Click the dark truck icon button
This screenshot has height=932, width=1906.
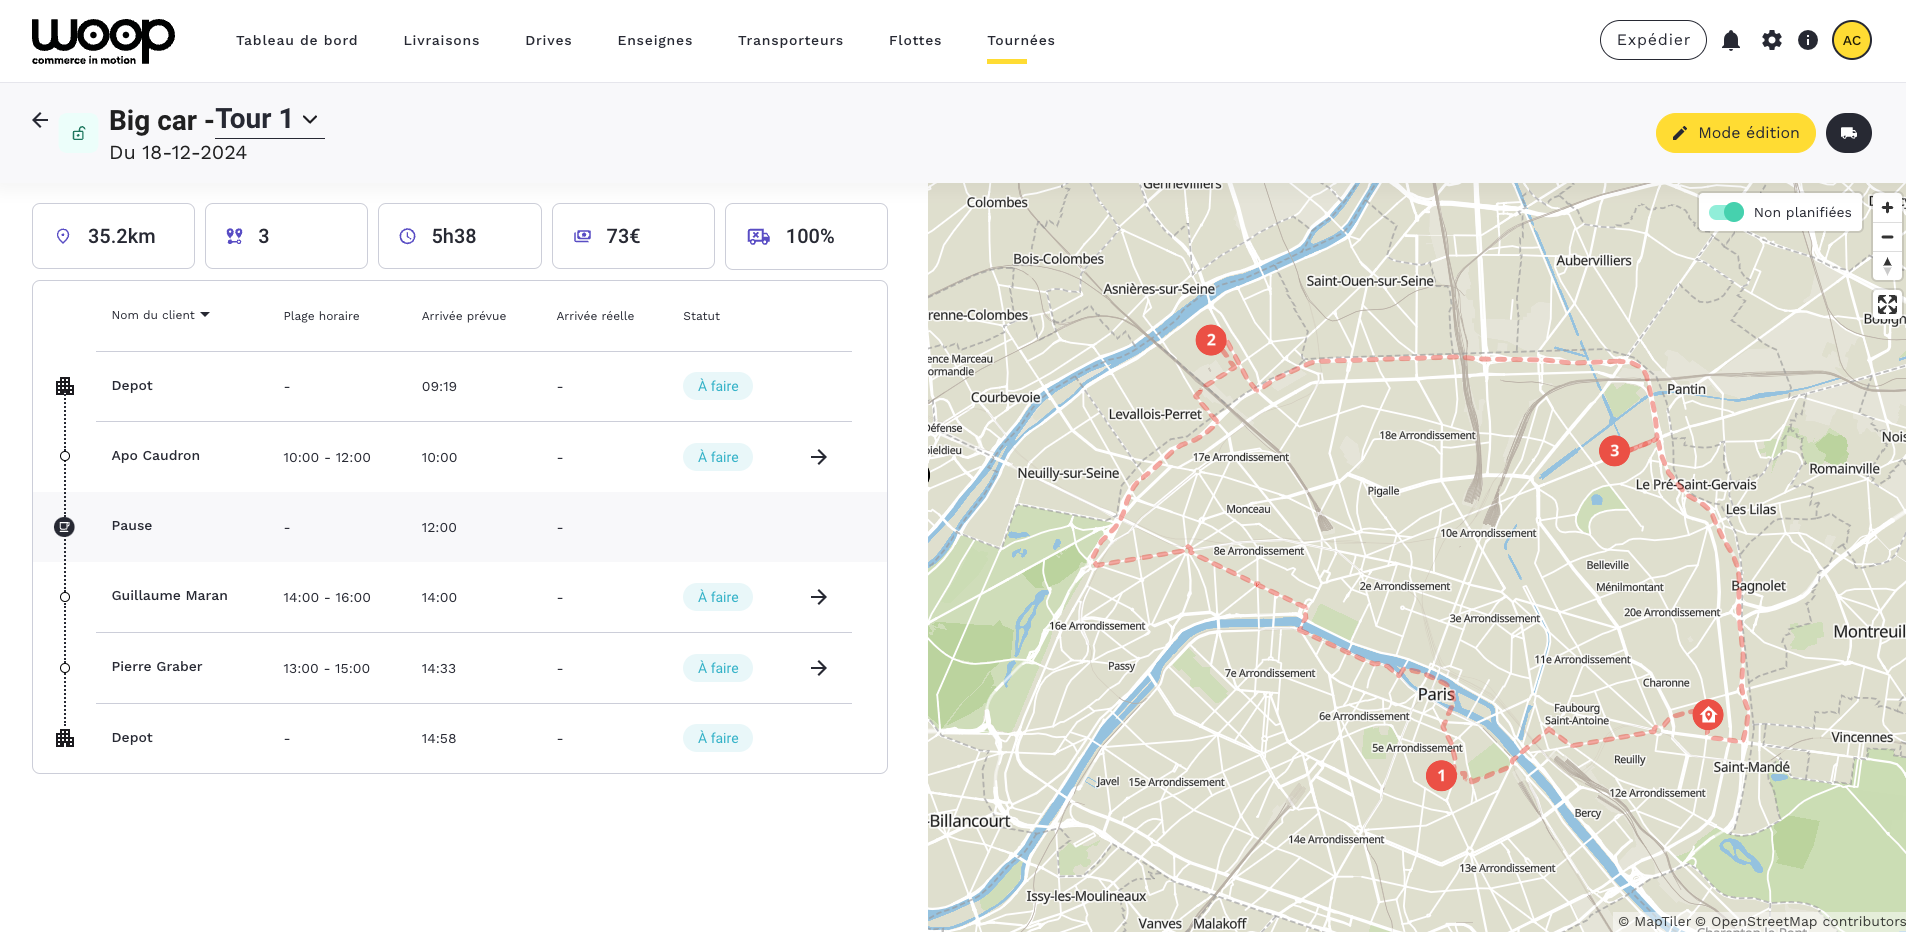point(1848,133)
